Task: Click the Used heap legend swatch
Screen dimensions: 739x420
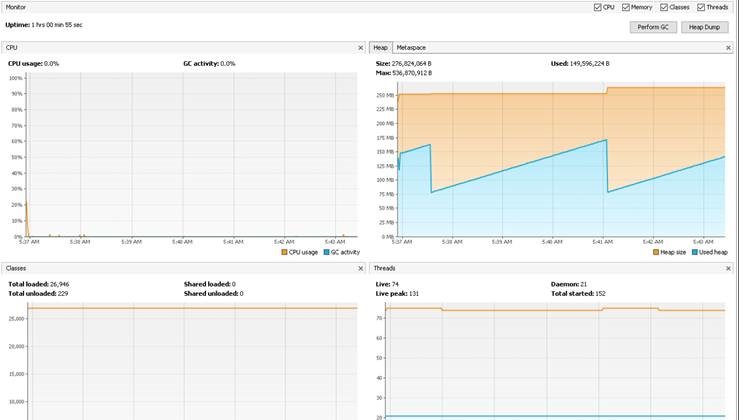Action: [x=694, y=252]
